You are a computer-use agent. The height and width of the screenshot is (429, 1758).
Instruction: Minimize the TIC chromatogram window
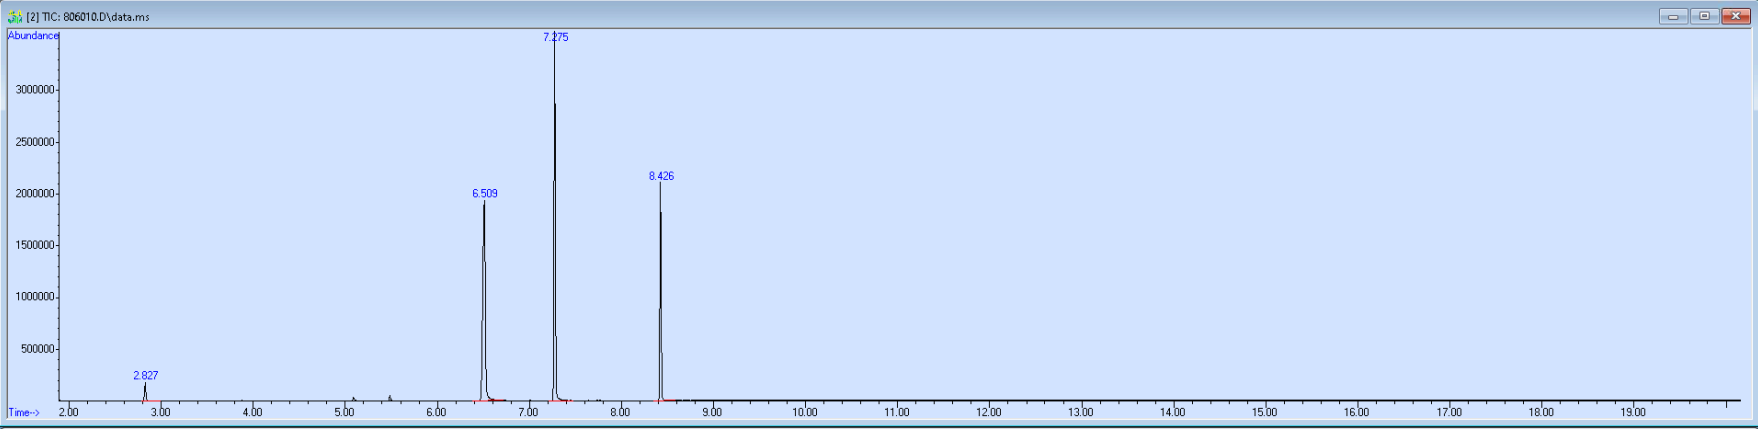[x=1673, y=16]
